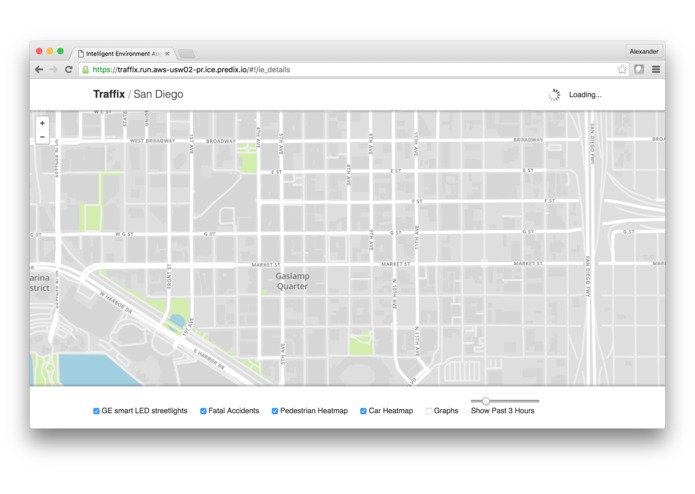Uncheck the Car Heatmap checkbox
The width and height of the screenshot is (695, 494).
point(363,411)
